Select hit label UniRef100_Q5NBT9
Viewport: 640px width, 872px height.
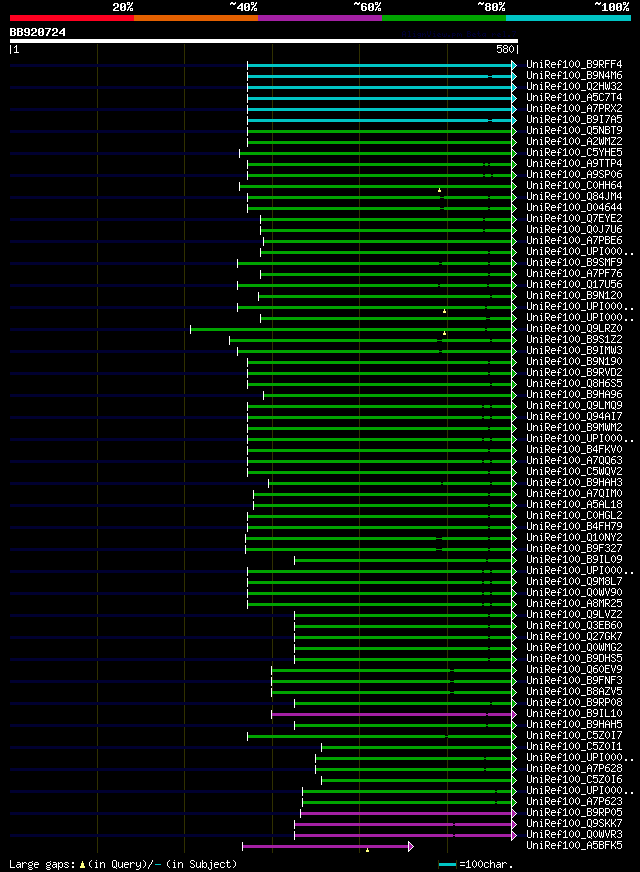(574, 131)
